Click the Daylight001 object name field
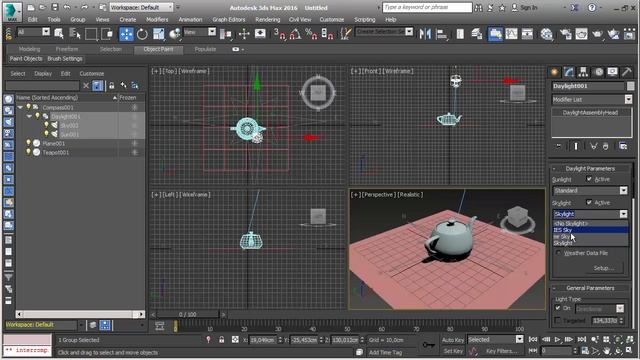Screen dimensions: 640x360 tap(588, 86)
